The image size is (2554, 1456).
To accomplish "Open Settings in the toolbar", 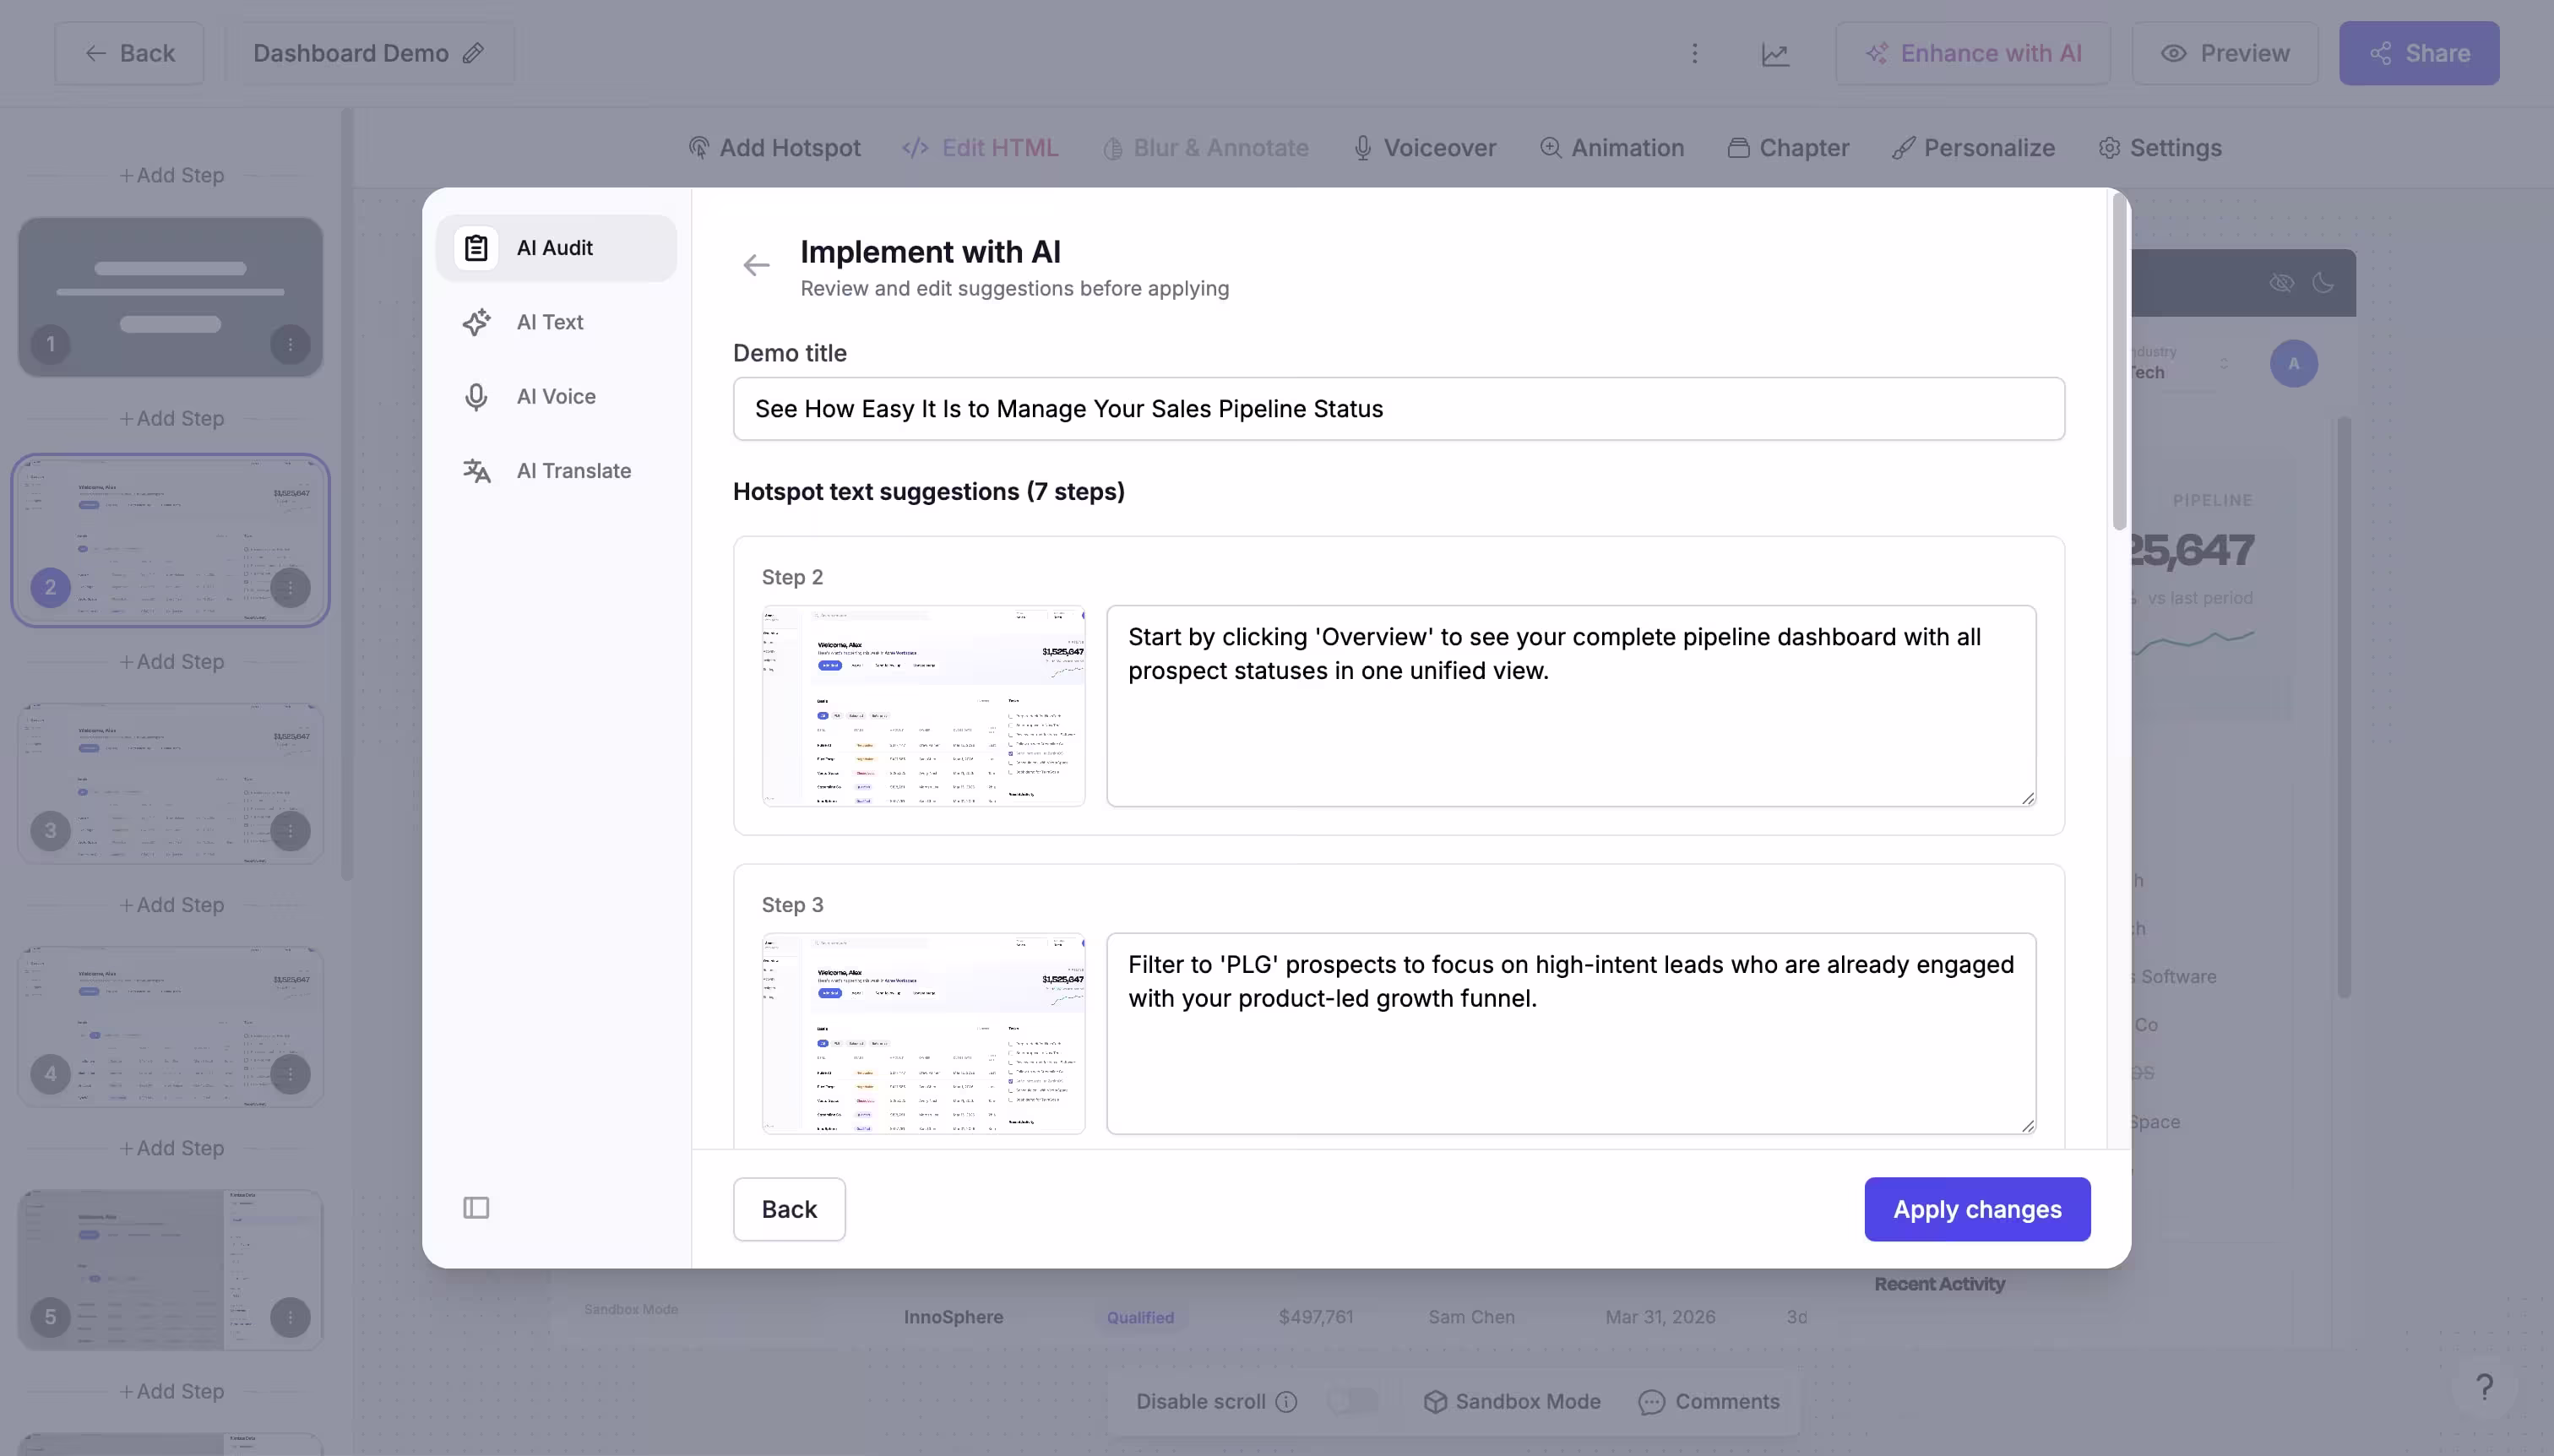I will point(2160,148).
